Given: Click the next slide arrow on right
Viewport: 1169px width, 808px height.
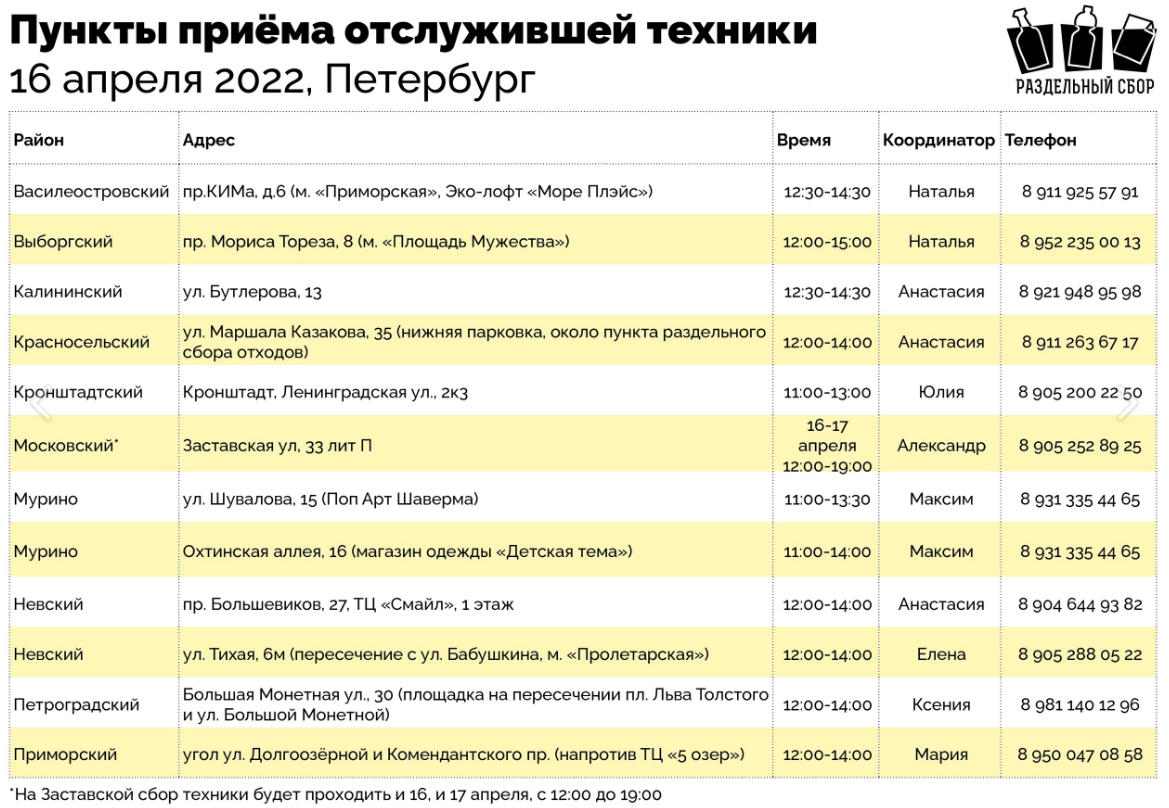Looking at the screenshot, I should [x=1127, y=405].
